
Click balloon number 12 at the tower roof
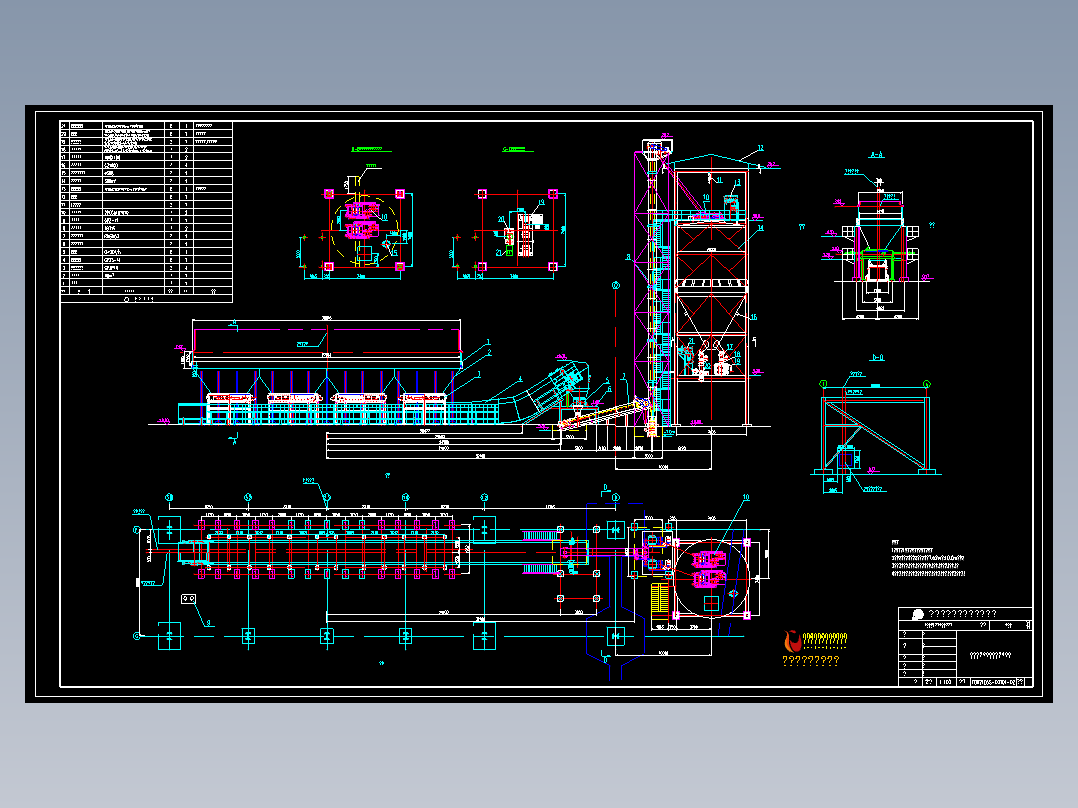[x=760, y=148]
